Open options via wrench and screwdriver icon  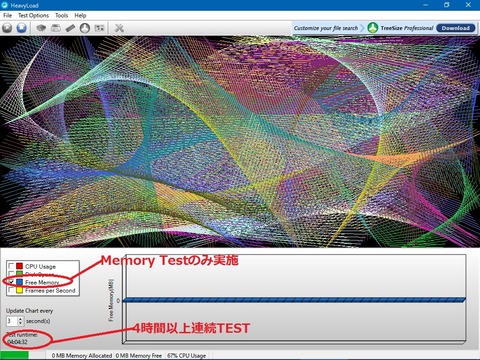(119, 28)
